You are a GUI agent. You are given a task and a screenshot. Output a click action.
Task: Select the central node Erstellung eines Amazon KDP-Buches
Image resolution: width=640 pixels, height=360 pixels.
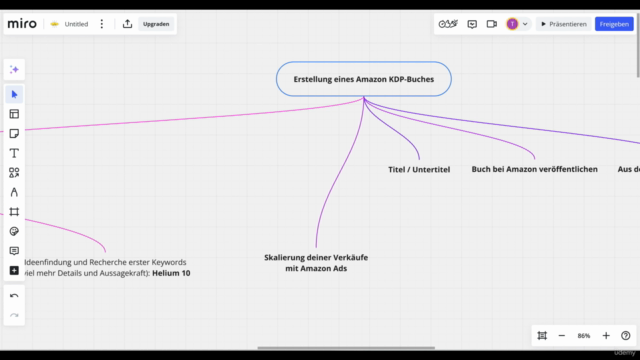point(364,79)
